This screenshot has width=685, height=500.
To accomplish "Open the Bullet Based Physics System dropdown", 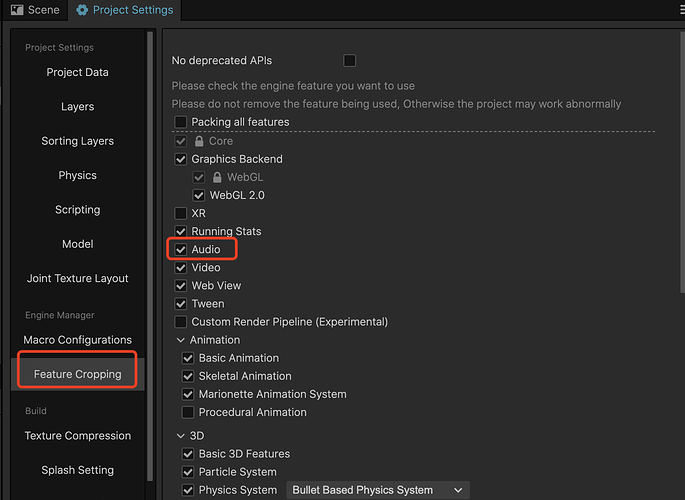I will tap(378, 490).
